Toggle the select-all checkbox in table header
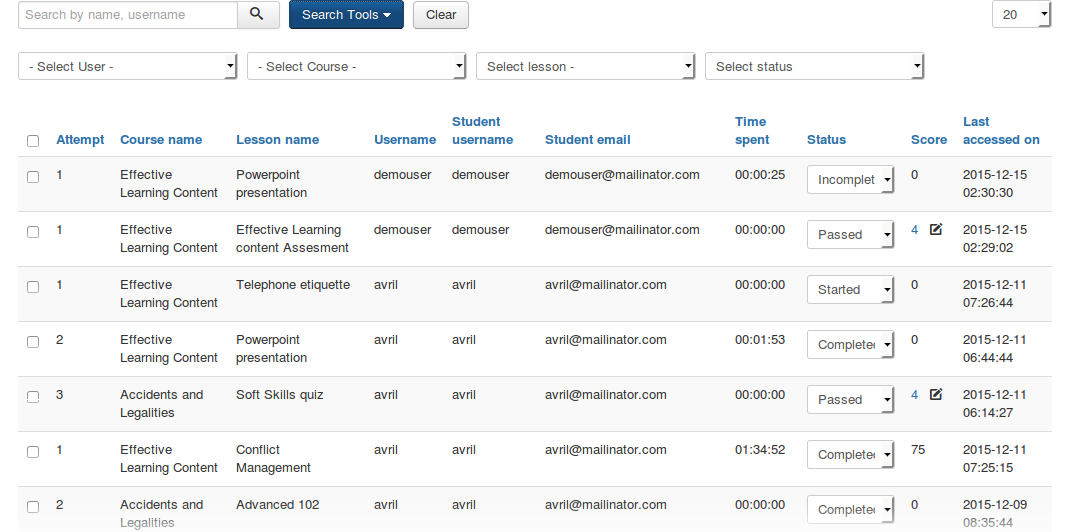The height and width of the screenshot is (532, 1071). [x=33, y=141]
